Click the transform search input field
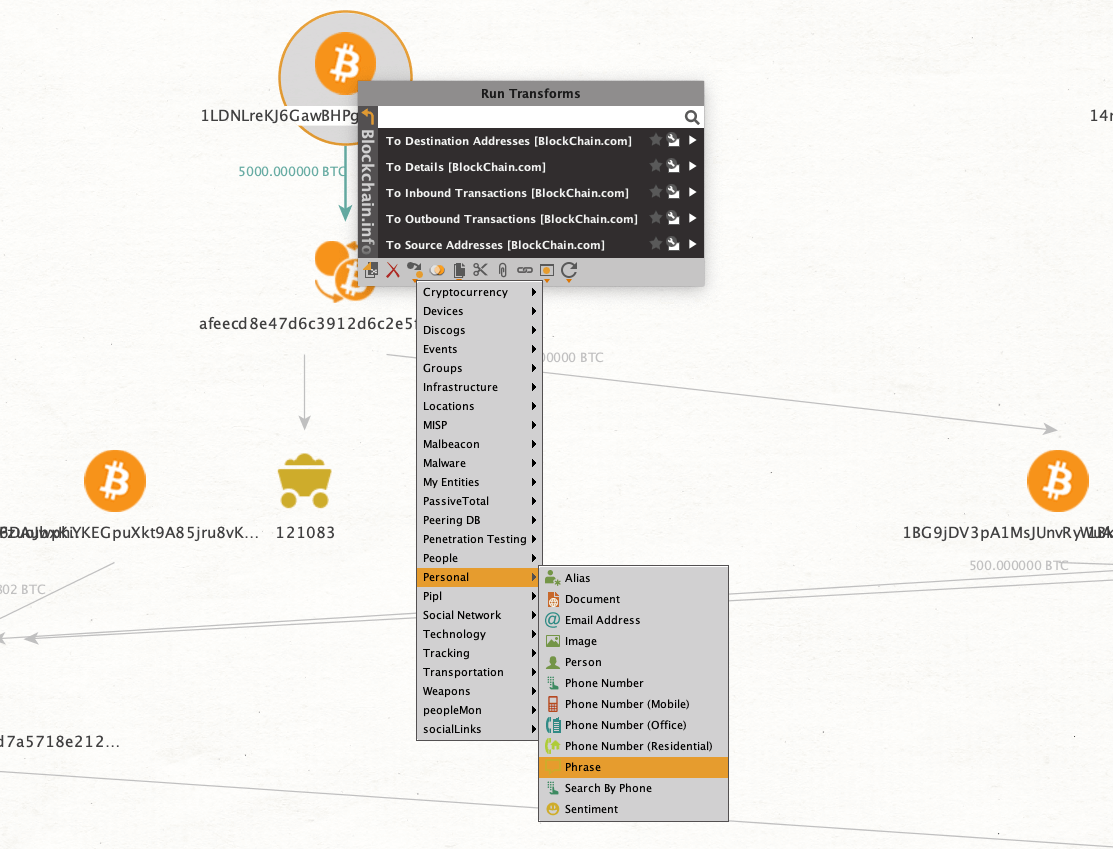This screenshot has height=849, width=1113. 530,117
